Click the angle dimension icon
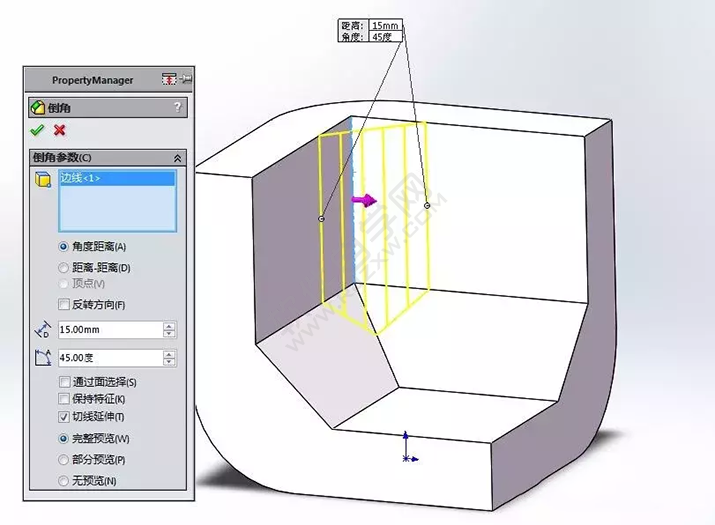The height and width of the screenshot is (525, 715). click(x=43, y=358)
